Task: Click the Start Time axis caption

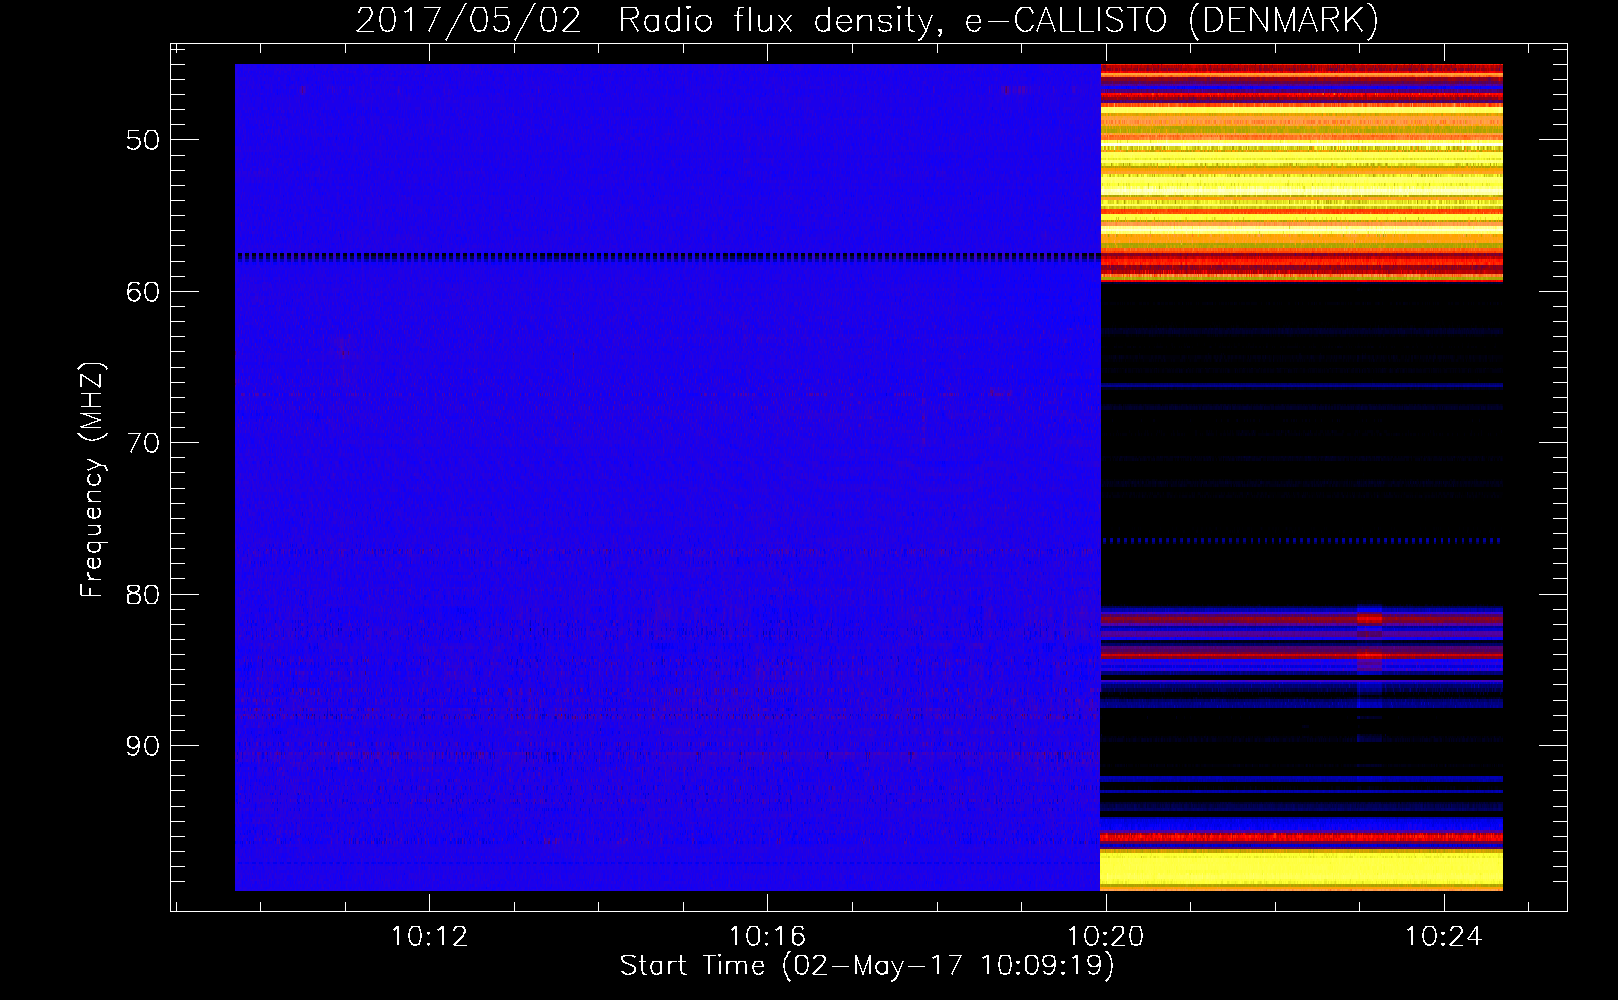Action: [x=867, y=966]
